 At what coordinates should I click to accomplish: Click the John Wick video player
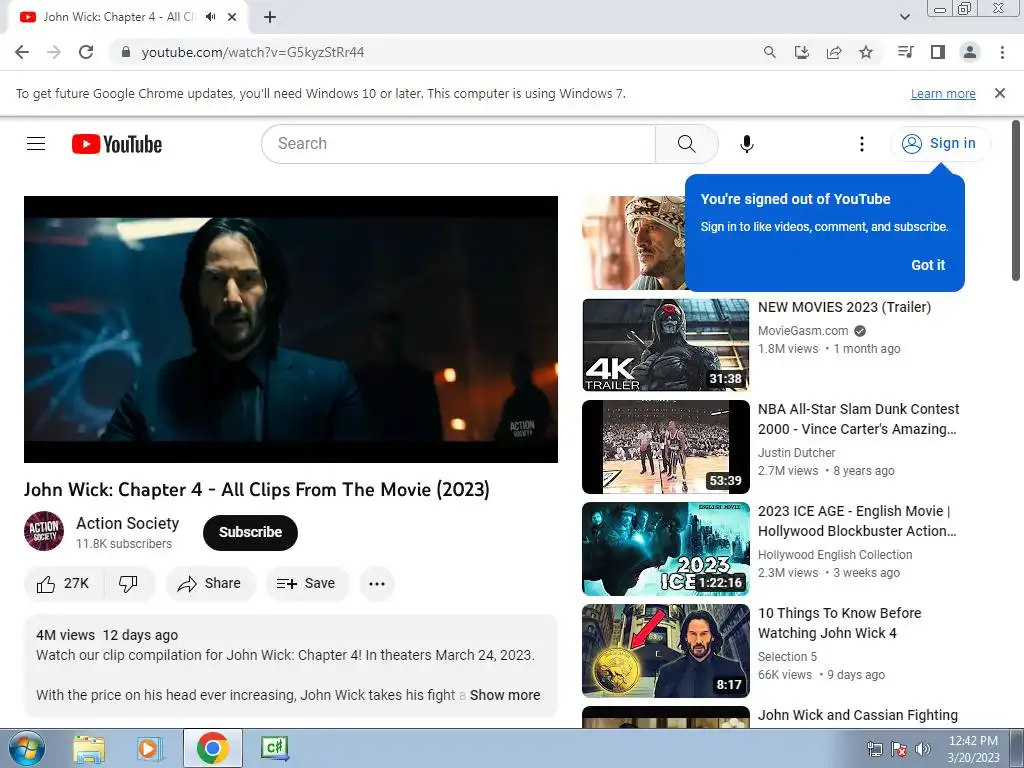pos(291,329)
